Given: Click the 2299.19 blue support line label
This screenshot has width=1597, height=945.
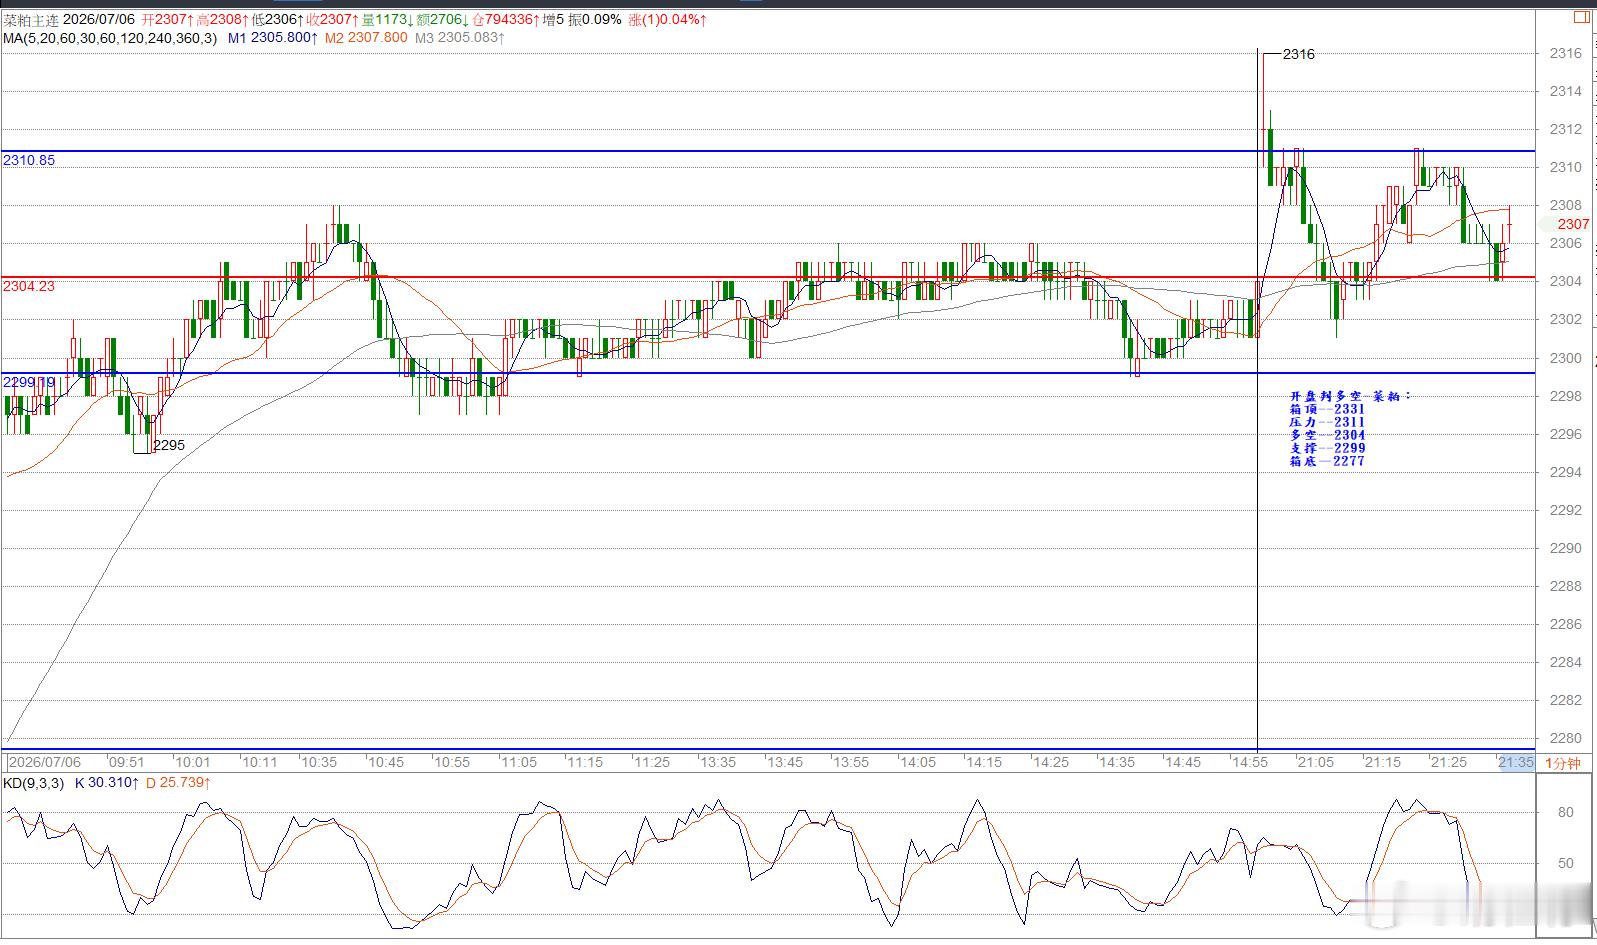Looking at the screenshot, I should 29,382.
